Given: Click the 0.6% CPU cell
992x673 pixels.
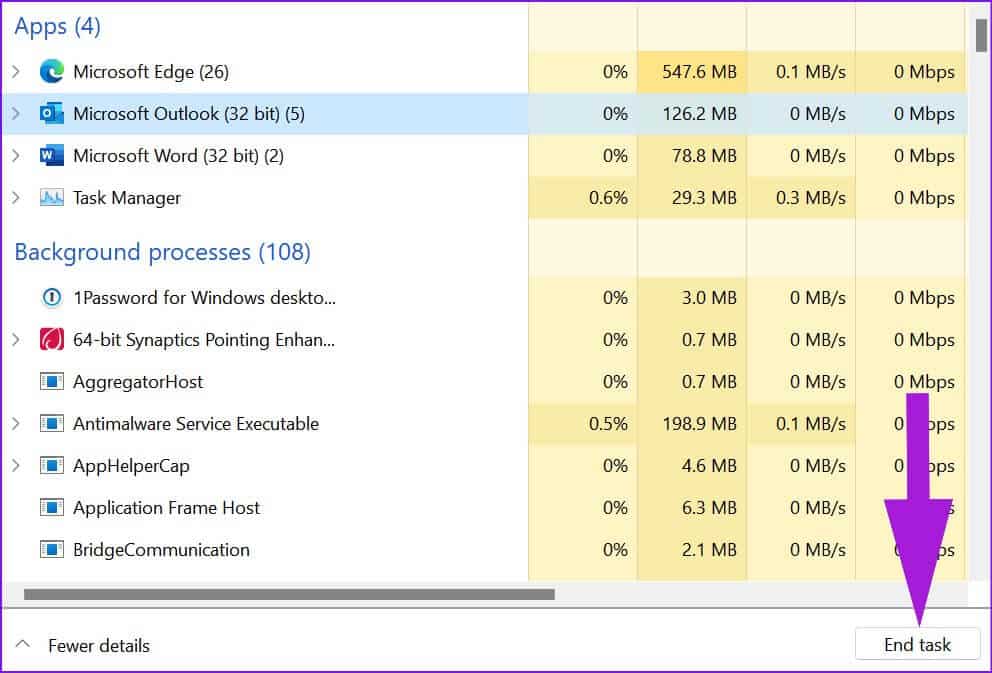Looking at the screenshot, I should point(583,198).
